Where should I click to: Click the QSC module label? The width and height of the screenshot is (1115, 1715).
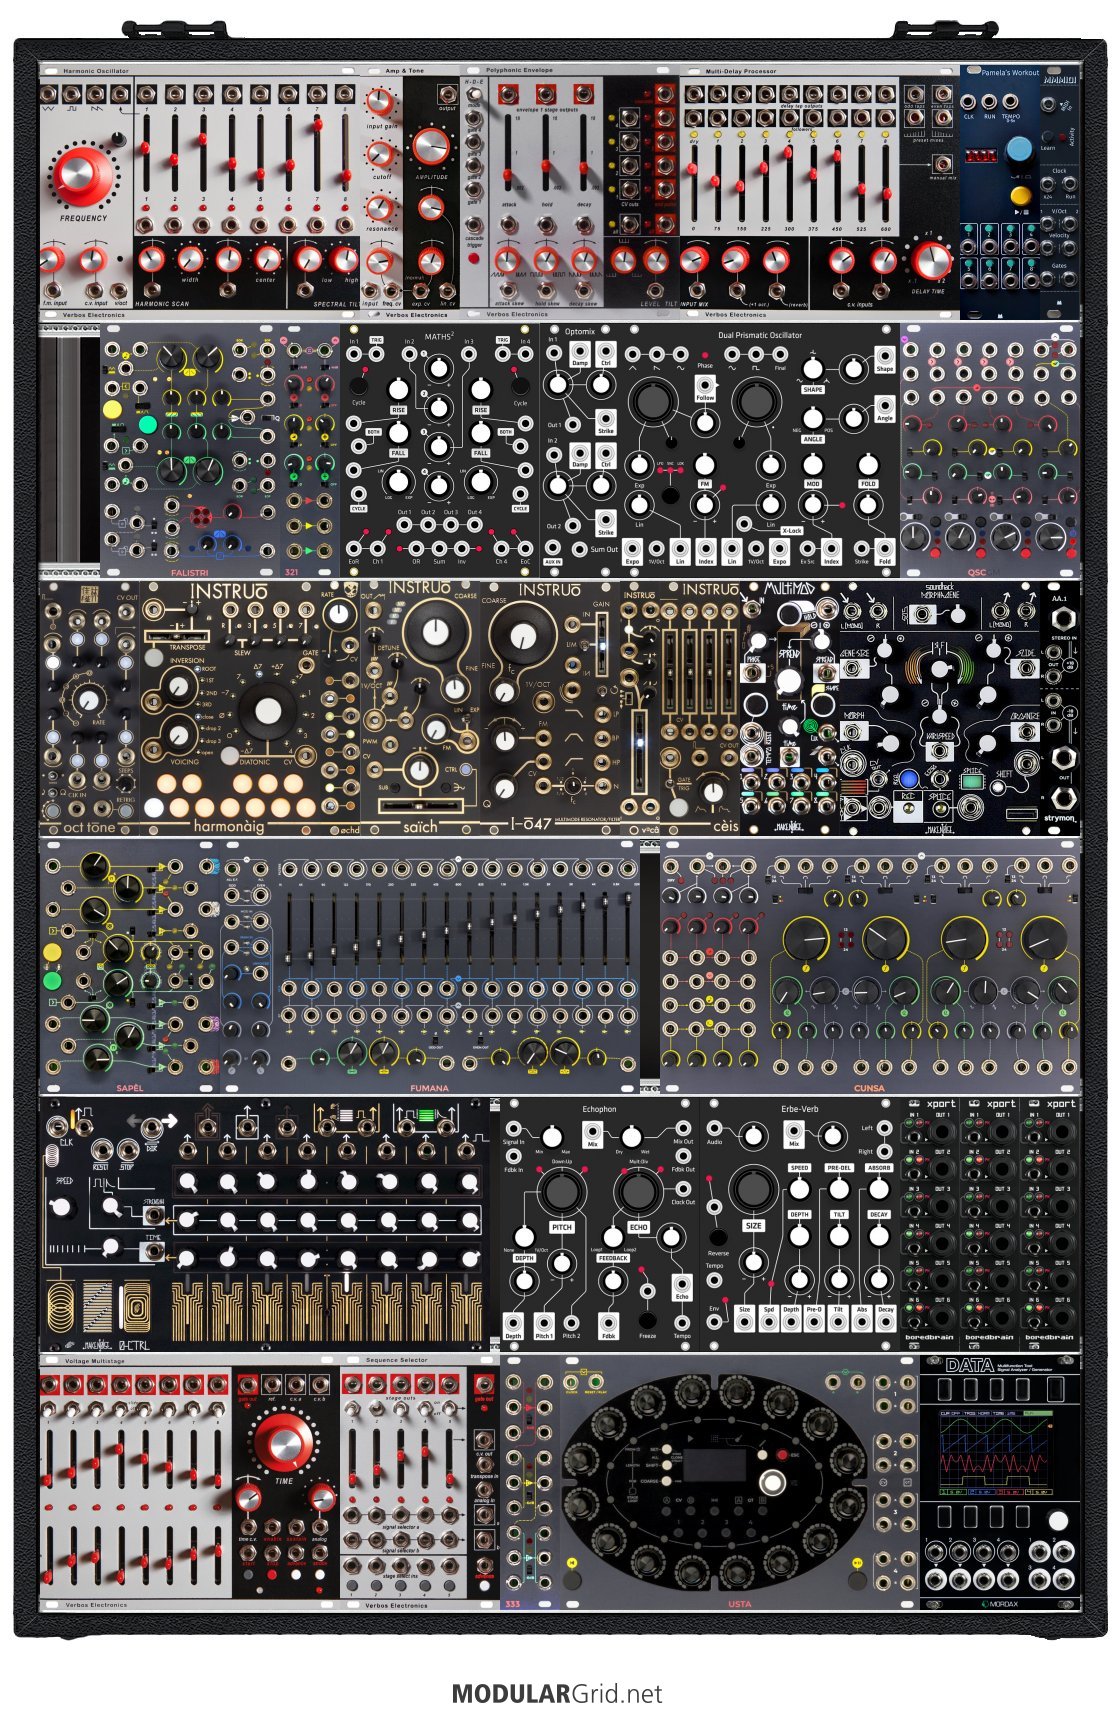976,573
